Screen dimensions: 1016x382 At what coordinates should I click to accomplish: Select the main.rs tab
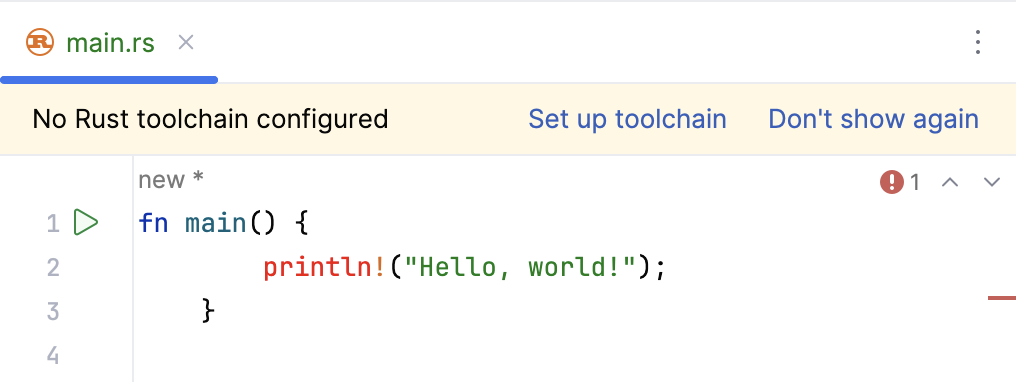110,43
